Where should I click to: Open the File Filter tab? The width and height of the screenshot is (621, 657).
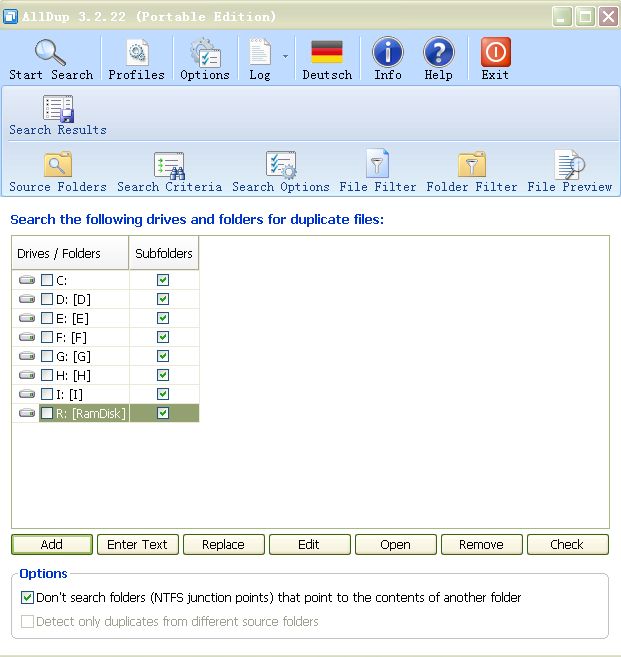pyautogui.click(x=378, y=166)
